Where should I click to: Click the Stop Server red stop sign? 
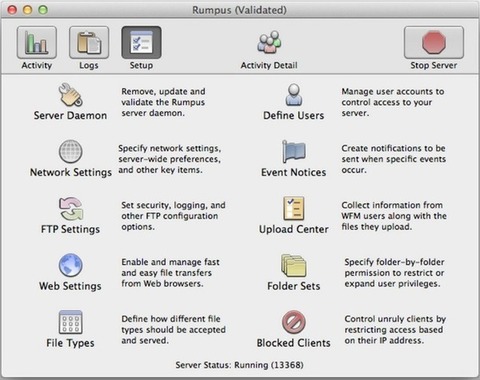click(434, 43)
